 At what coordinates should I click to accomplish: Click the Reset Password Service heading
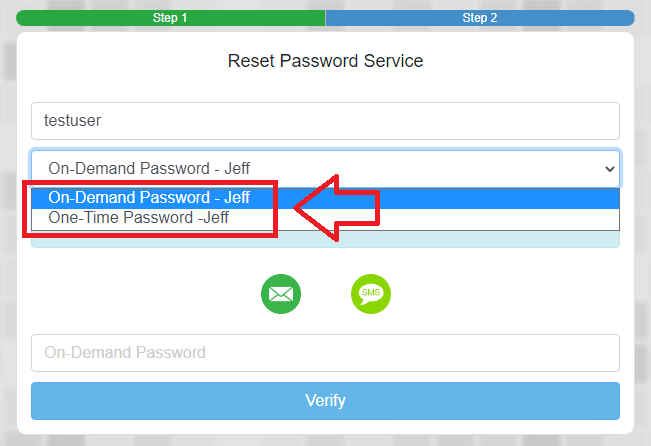[x=325, y=61]
